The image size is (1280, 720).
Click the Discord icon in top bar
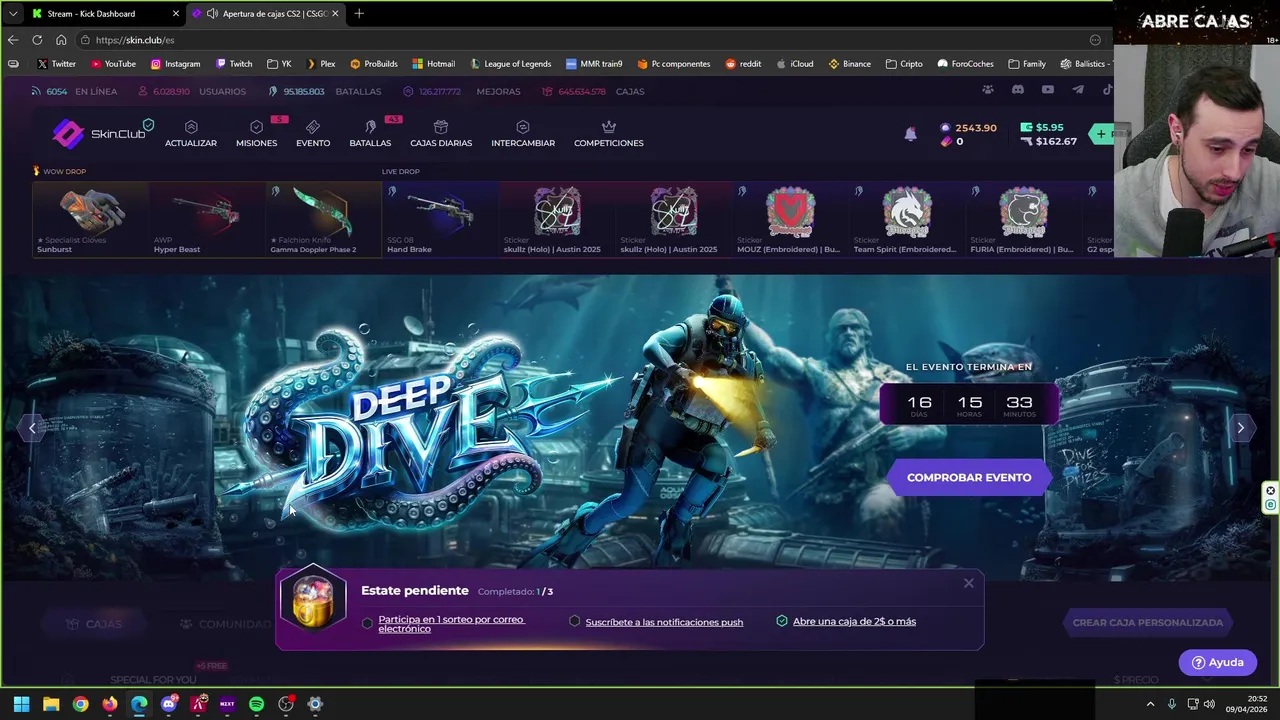point(1017,90)
